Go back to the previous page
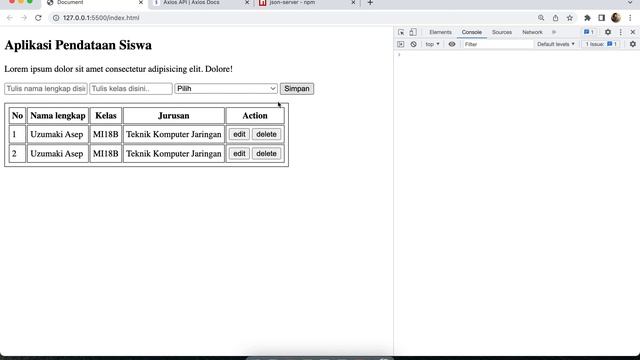 pos(9,18)
